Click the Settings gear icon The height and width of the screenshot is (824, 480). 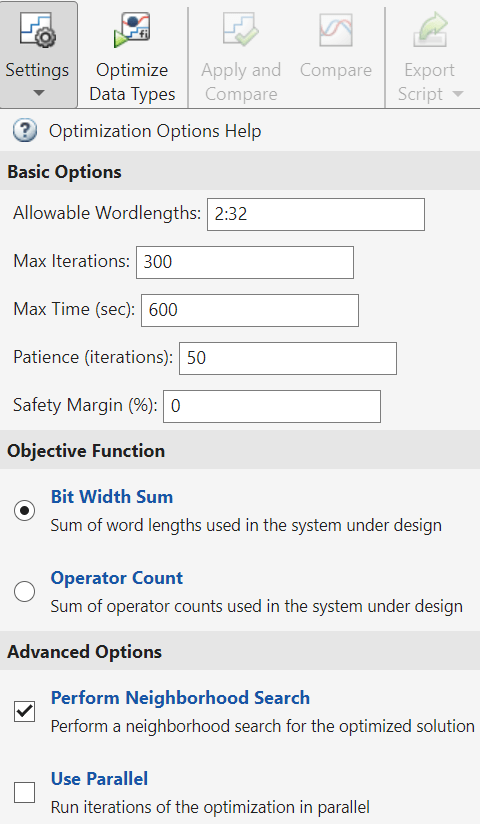tap(37, 30)
